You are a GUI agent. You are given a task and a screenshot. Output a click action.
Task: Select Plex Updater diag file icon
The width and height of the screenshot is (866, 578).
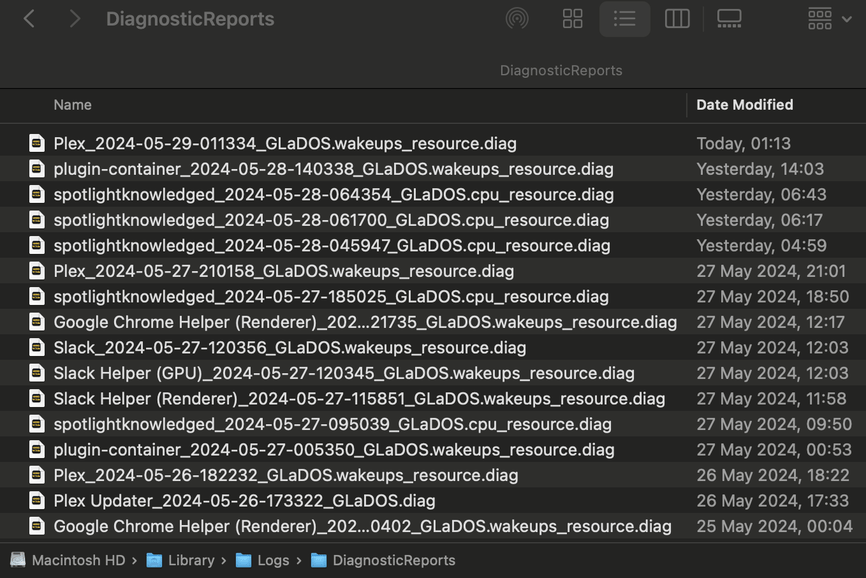37,500
